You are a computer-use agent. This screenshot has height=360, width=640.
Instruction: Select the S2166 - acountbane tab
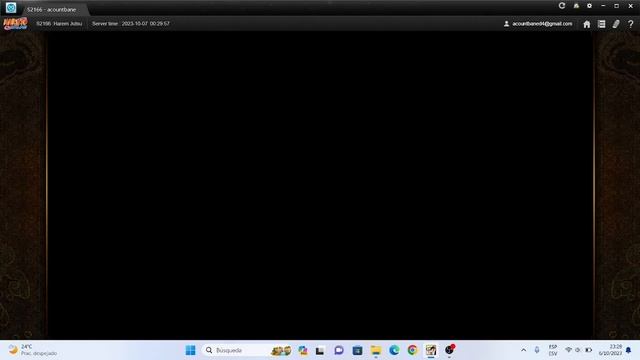51,9
